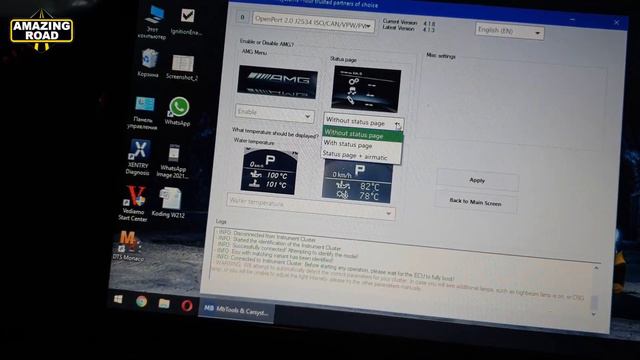This screenshot has height=360, width=640.
Task: Open Opera browser from taskbar
Action: 187,305
